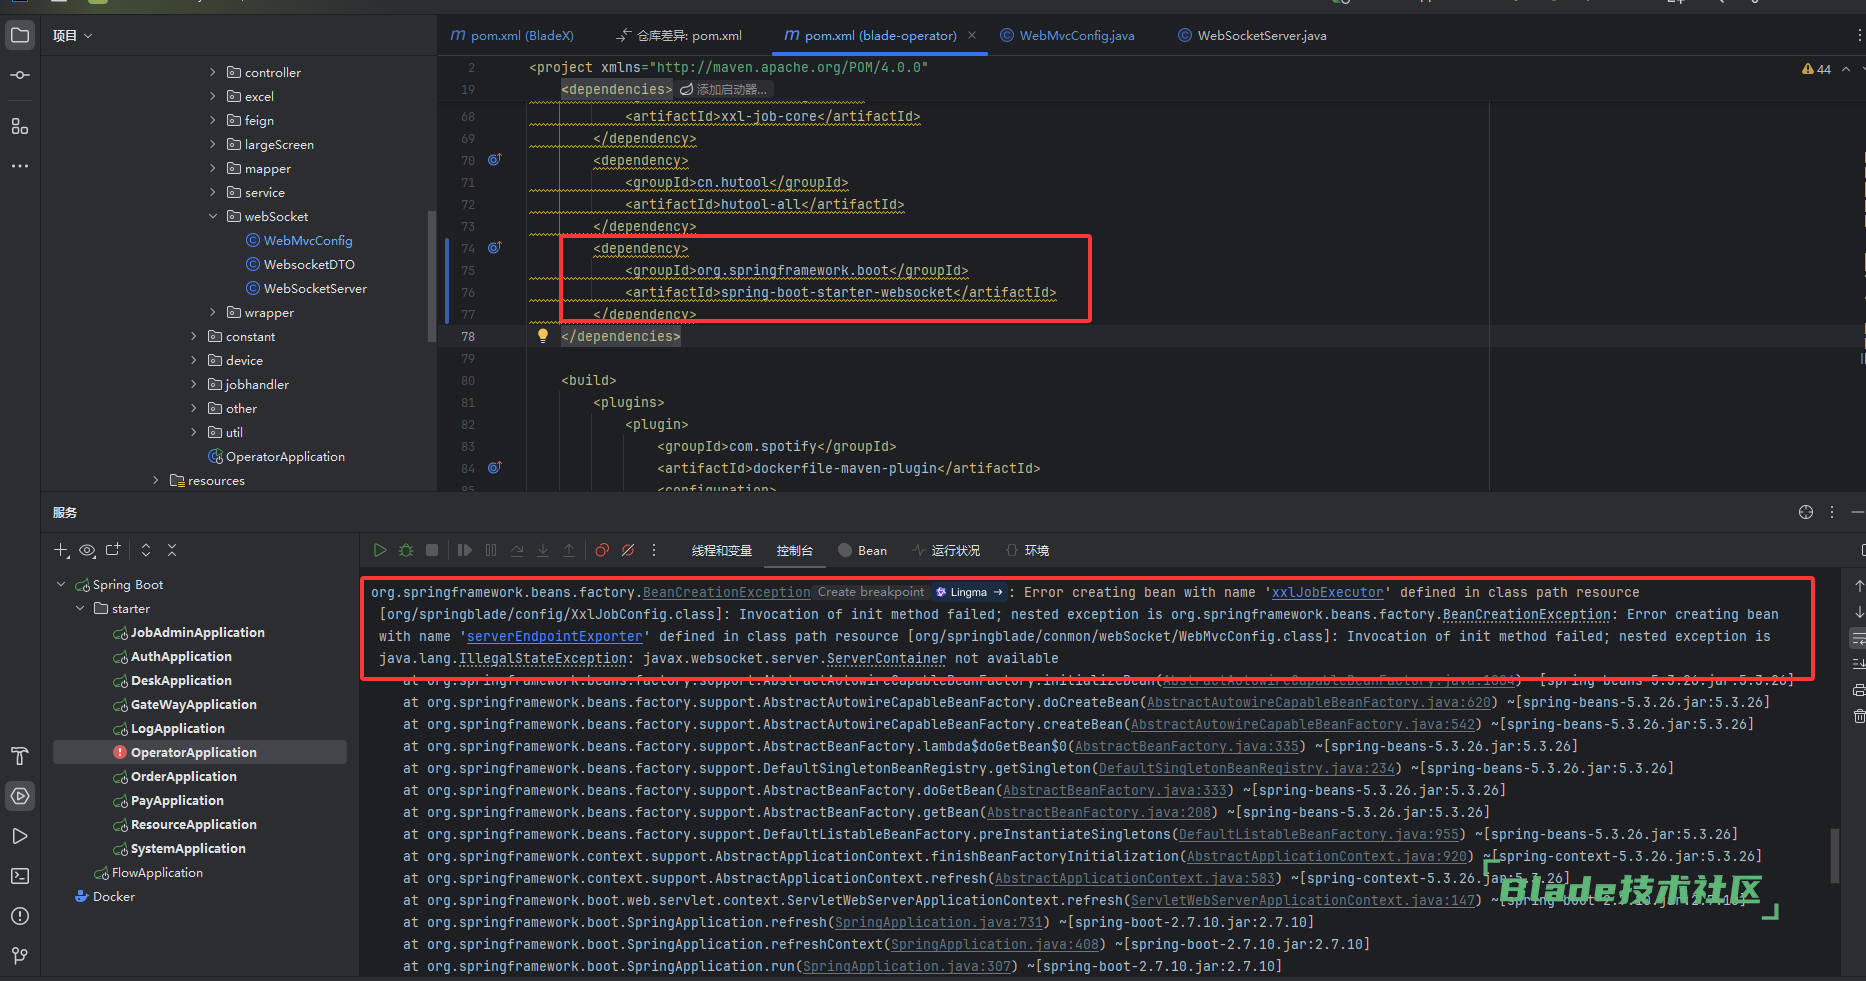The image size is (1866, 981).
Task: Click Resume Program icon
Action: click(464, 550)
